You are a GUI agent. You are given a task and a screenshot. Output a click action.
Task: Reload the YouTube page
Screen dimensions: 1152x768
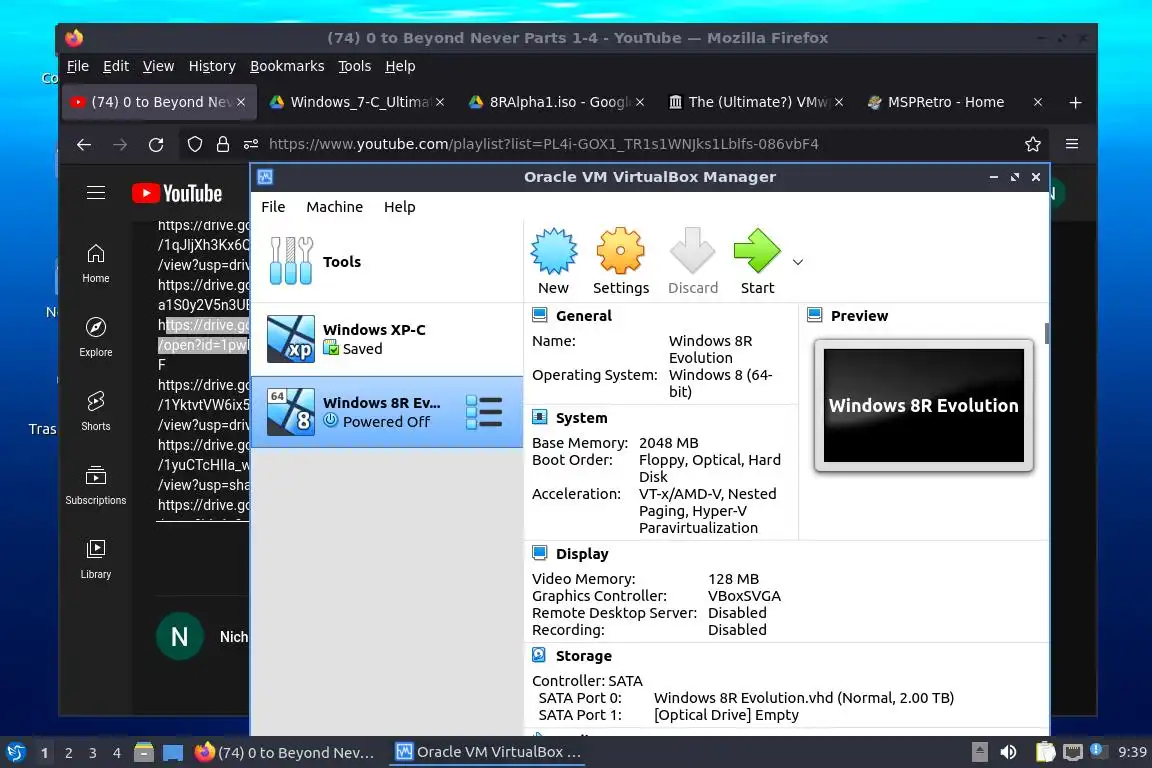pyautogui.click(x=156, y=145)
